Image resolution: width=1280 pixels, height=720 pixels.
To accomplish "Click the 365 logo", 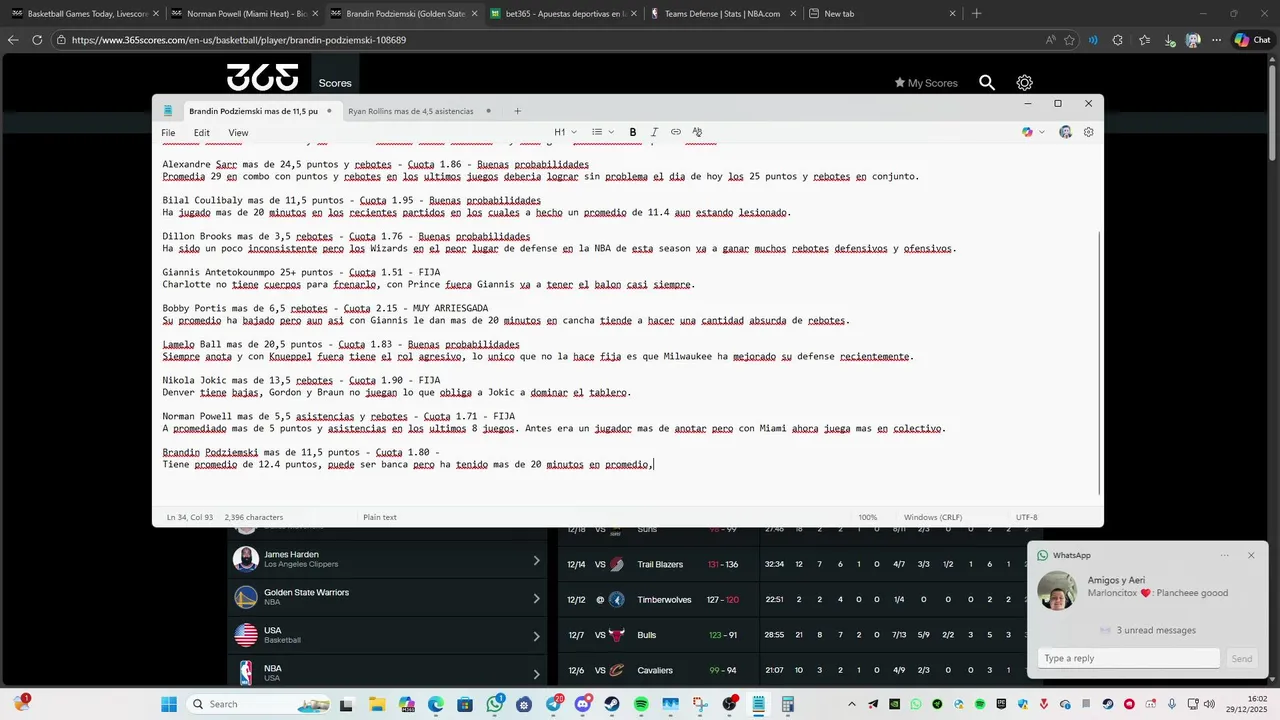I will tap(262, 78).
